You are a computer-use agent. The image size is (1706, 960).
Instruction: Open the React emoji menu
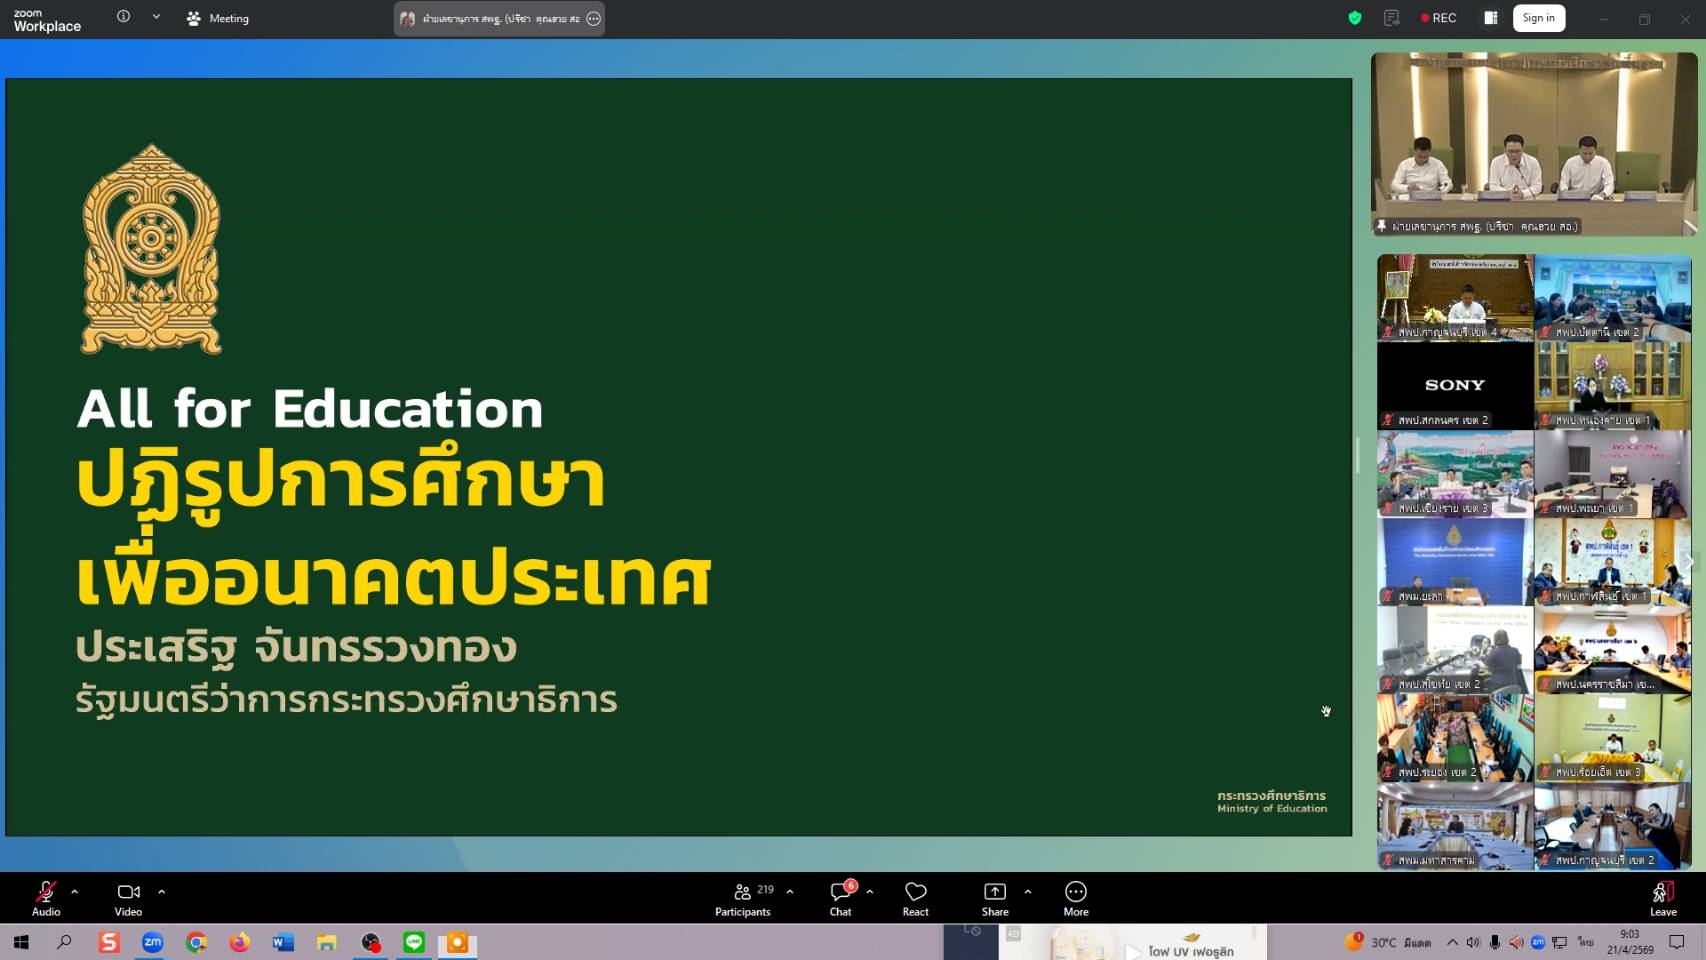click(x=915, y=897)
